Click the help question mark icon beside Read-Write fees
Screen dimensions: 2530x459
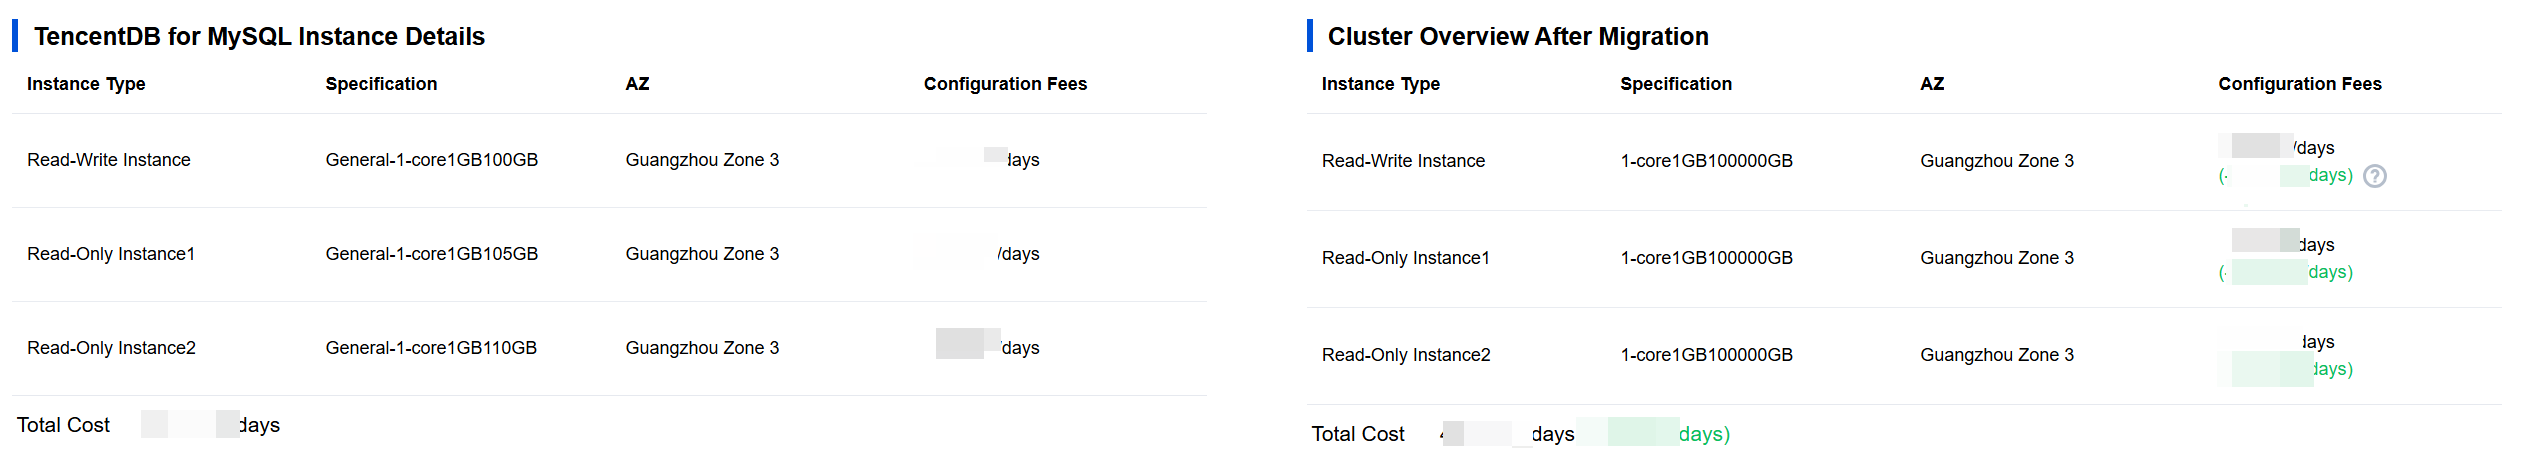[2374, 176]
